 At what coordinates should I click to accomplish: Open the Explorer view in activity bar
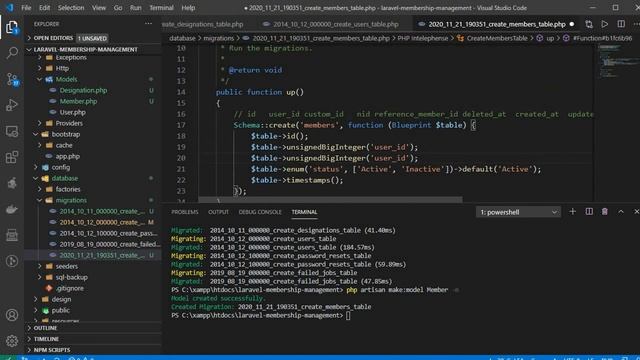tap(12, 28)
